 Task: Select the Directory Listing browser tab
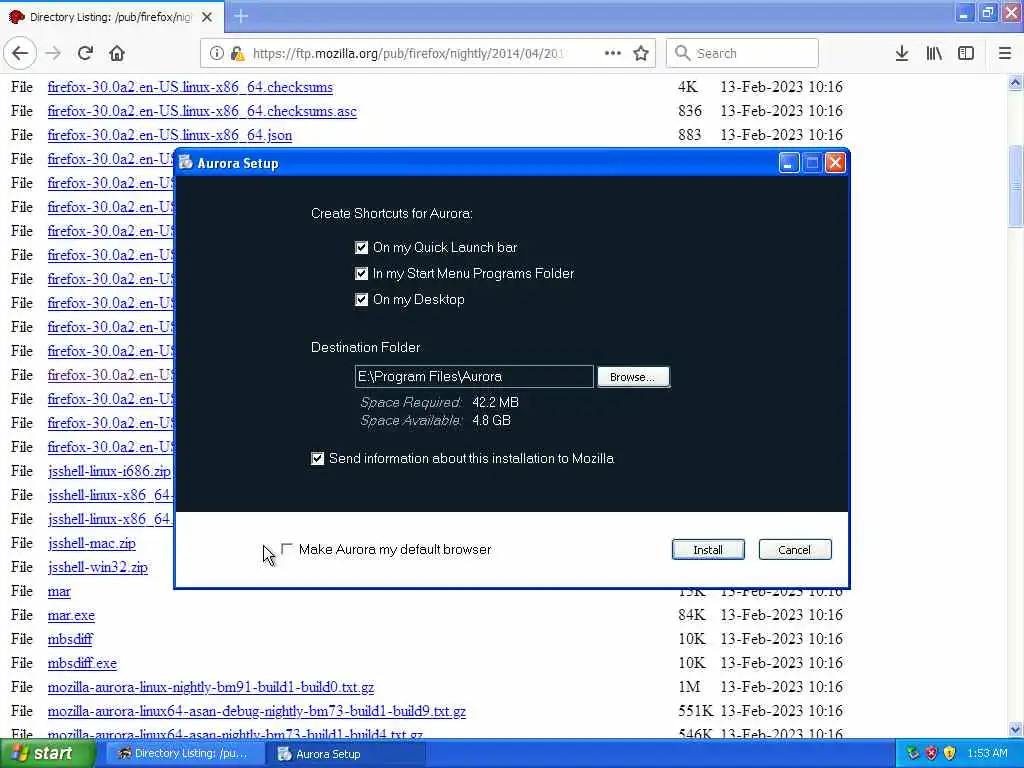pos(112,17)
